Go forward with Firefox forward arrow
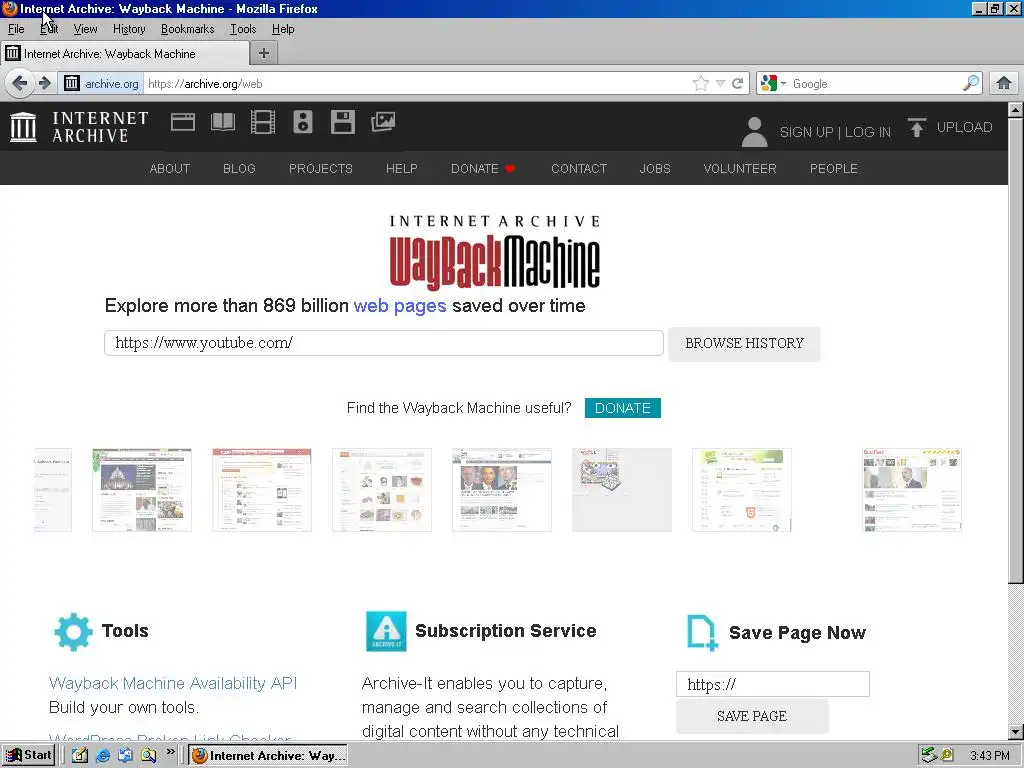 click(x=44, y=83)
